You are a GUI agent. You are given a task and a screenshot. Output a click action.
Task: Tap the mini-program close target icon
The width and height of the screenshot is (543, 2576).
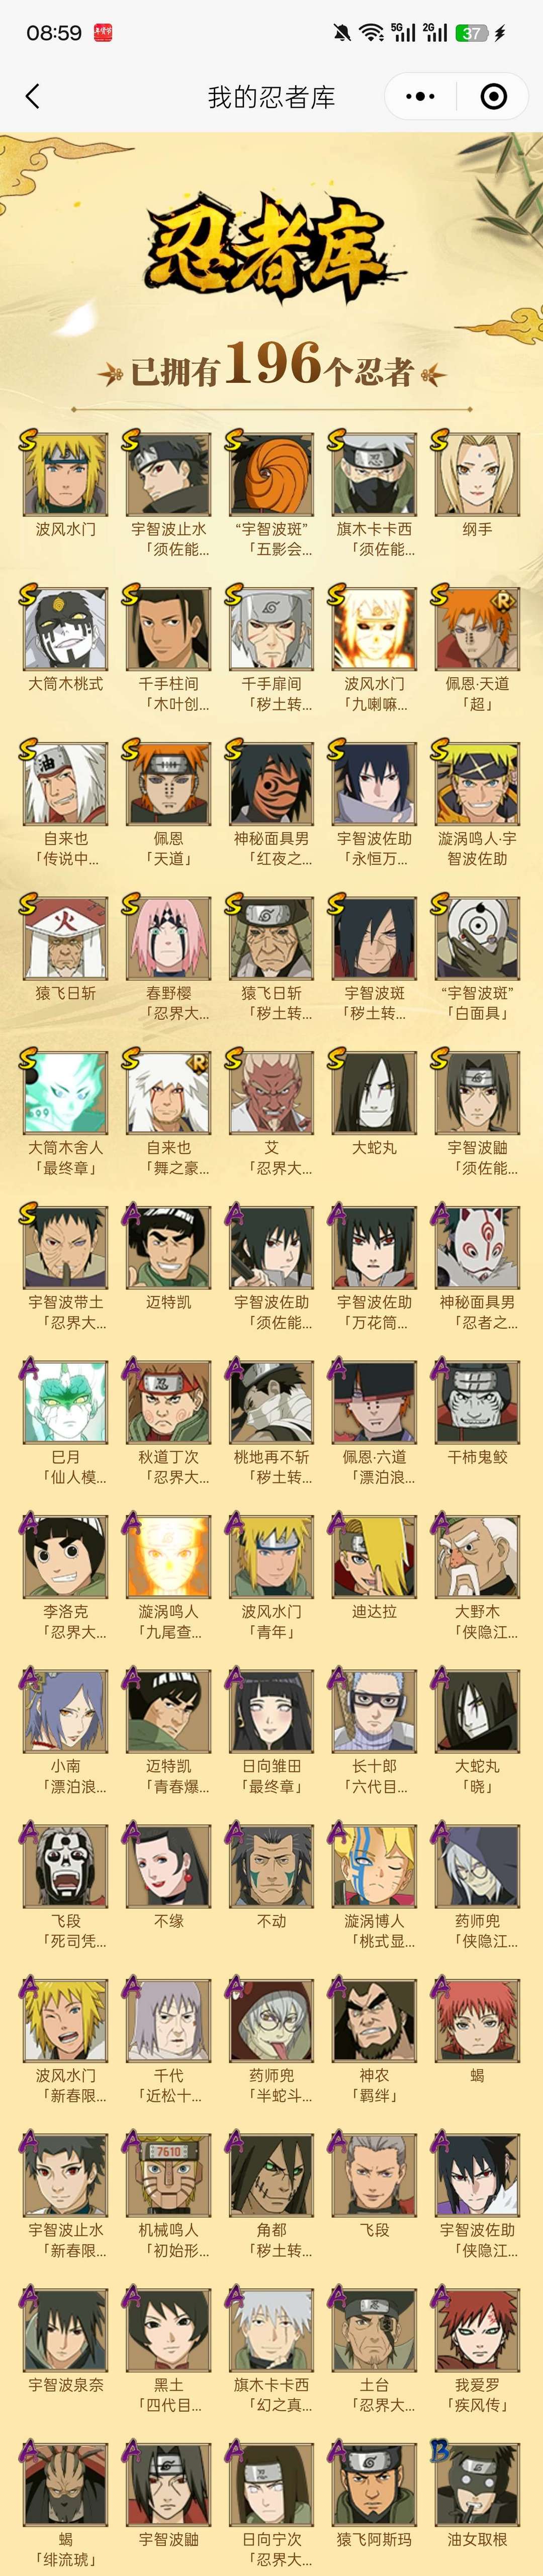point(494,96)
